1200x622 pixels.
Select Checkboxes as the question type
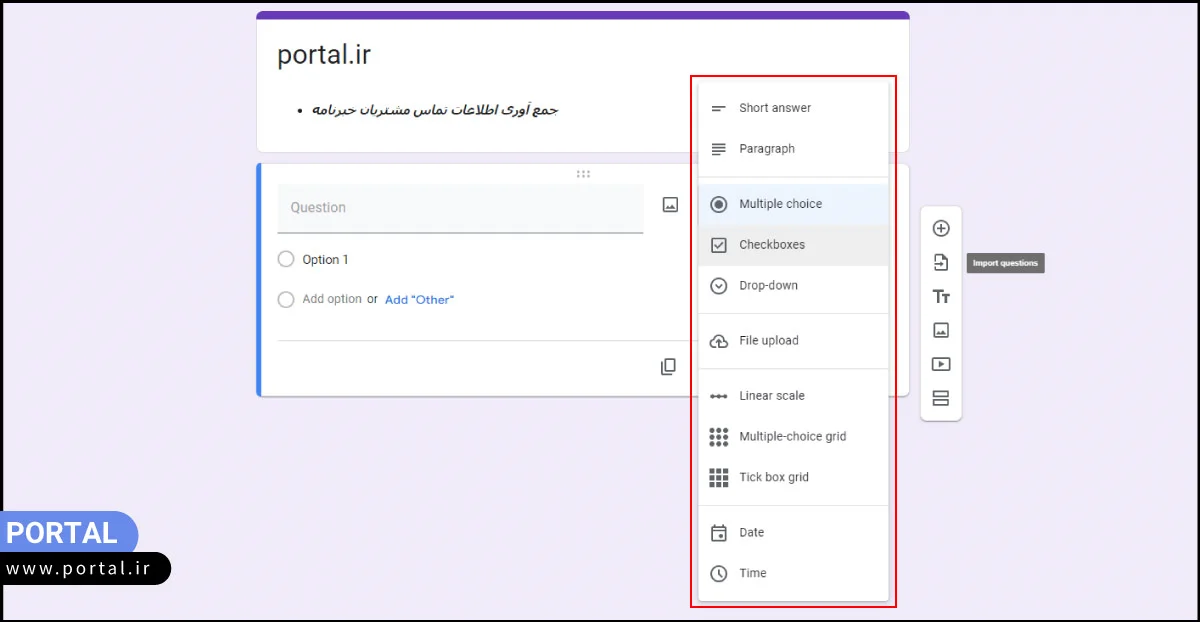click(x=770, y=245)
